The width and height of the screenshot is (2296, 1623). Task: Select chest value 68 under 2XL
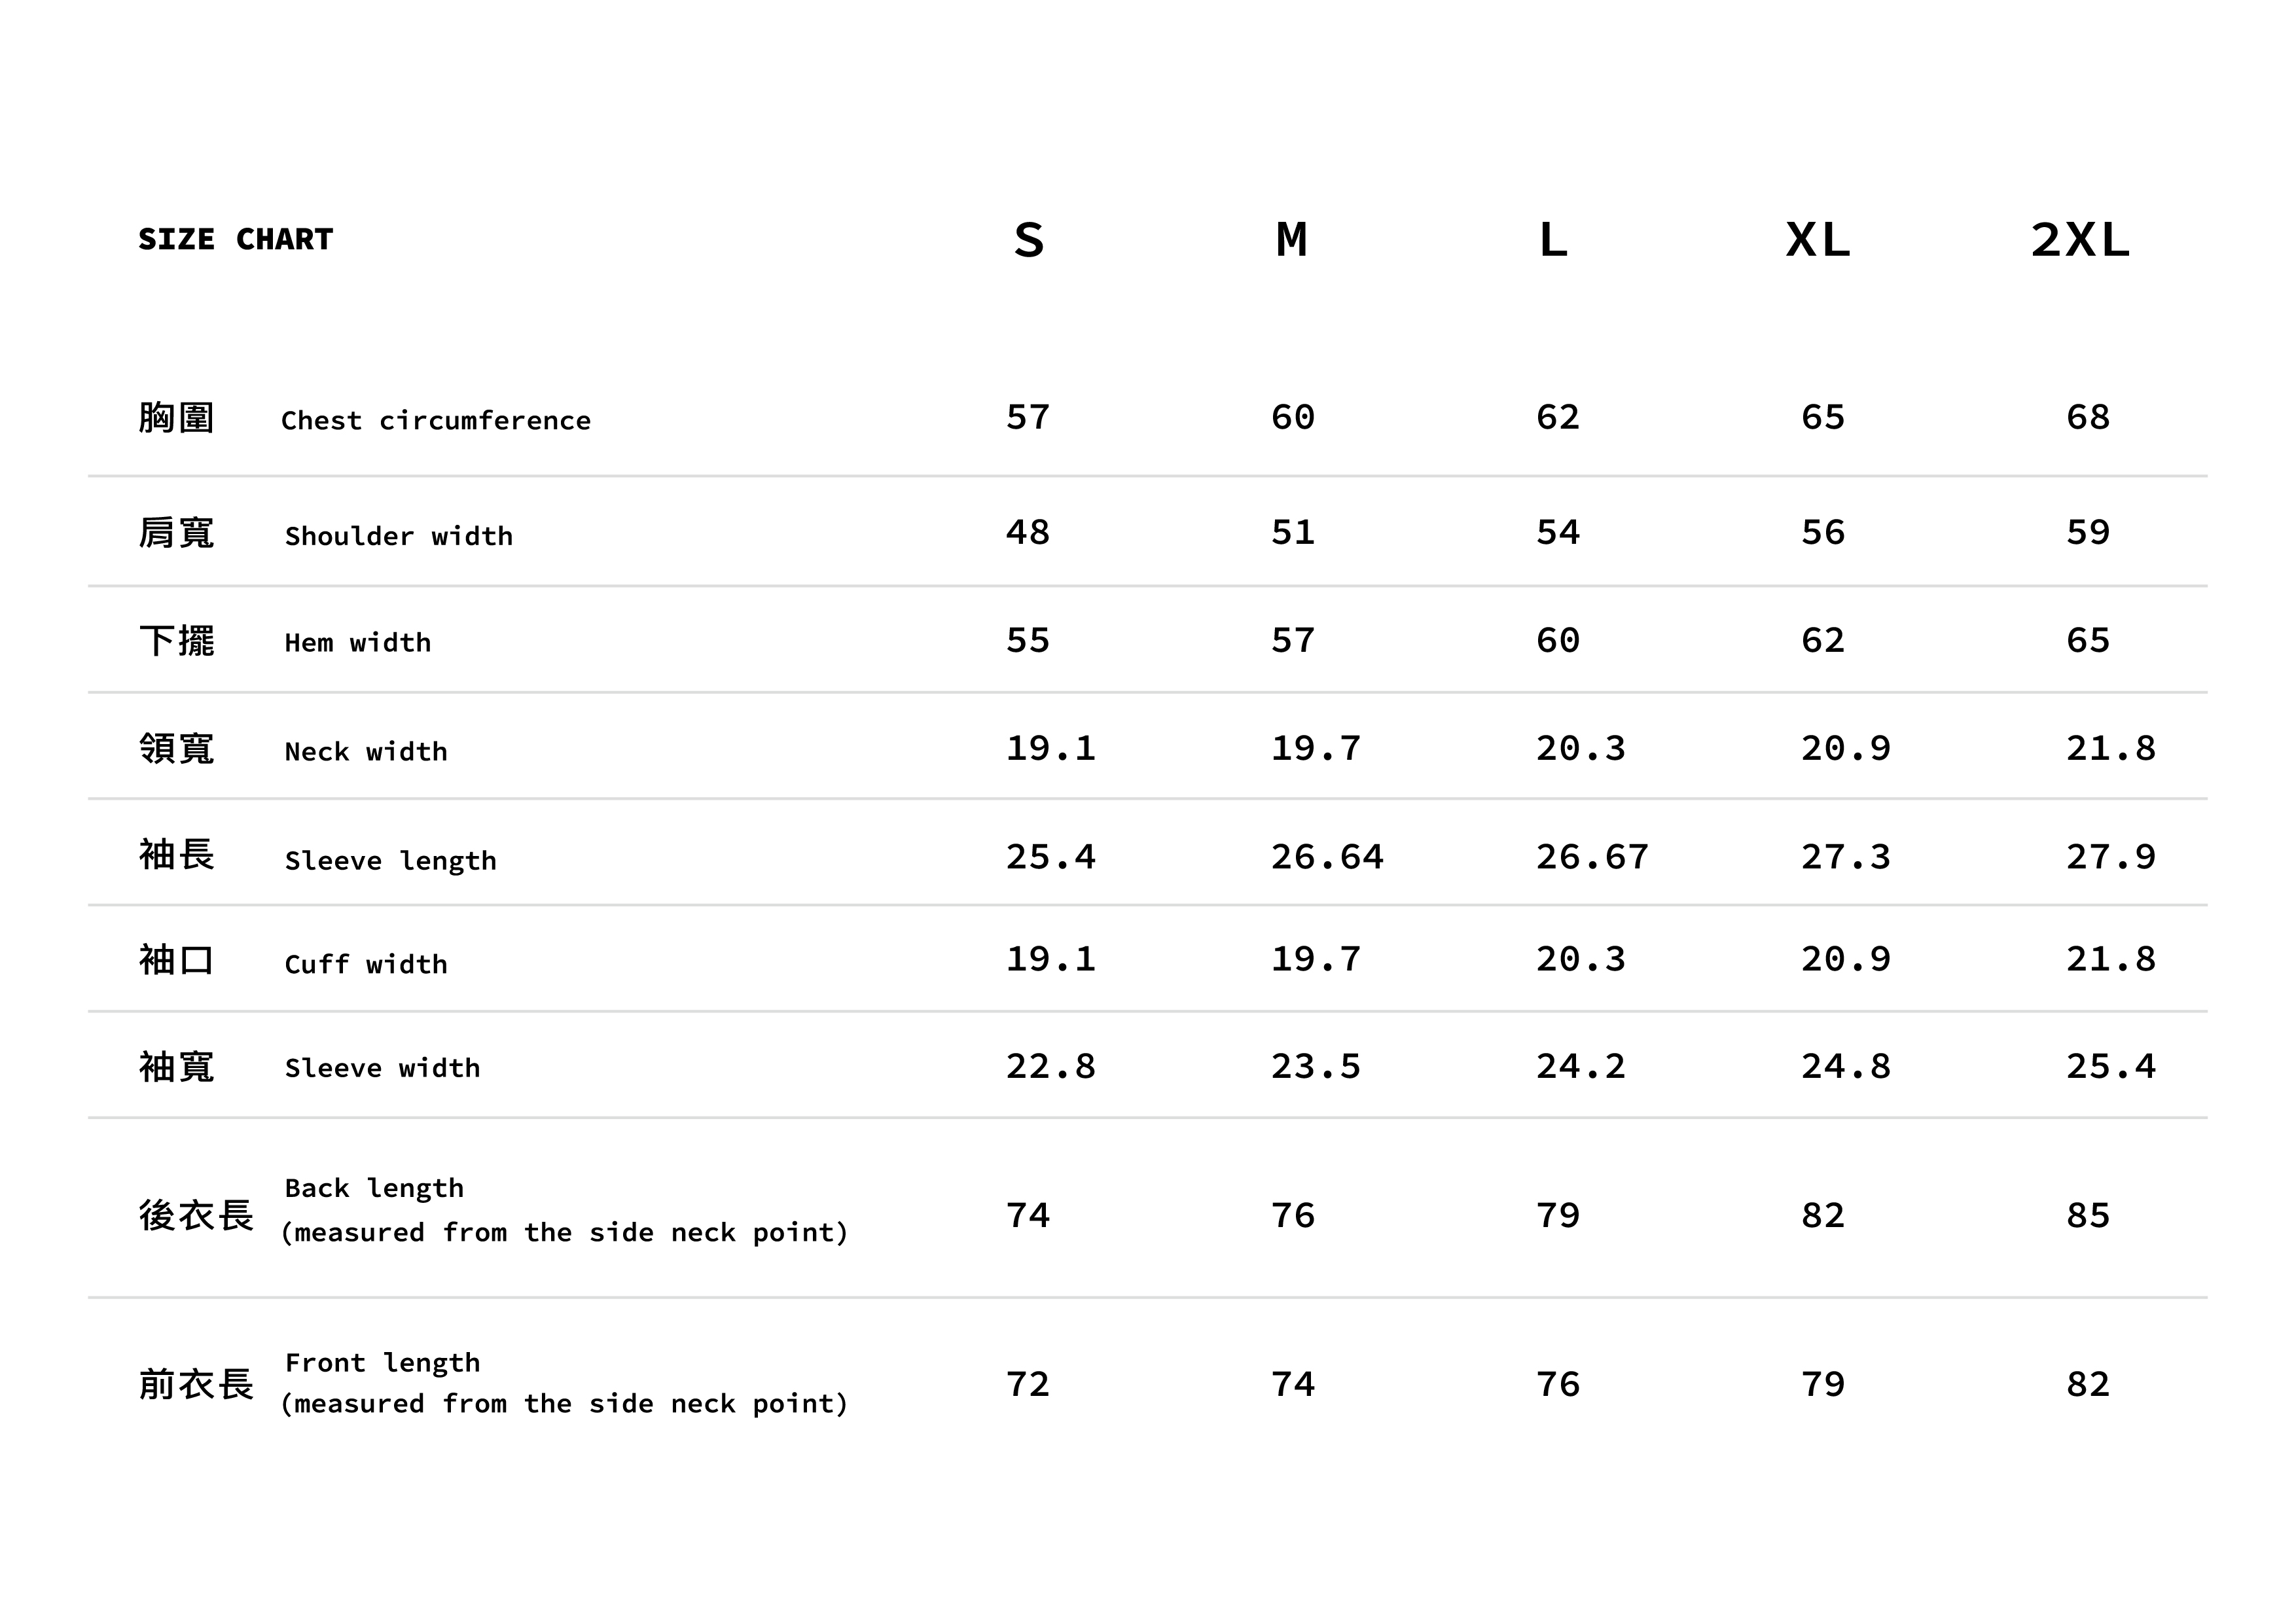coord(2088,417)
